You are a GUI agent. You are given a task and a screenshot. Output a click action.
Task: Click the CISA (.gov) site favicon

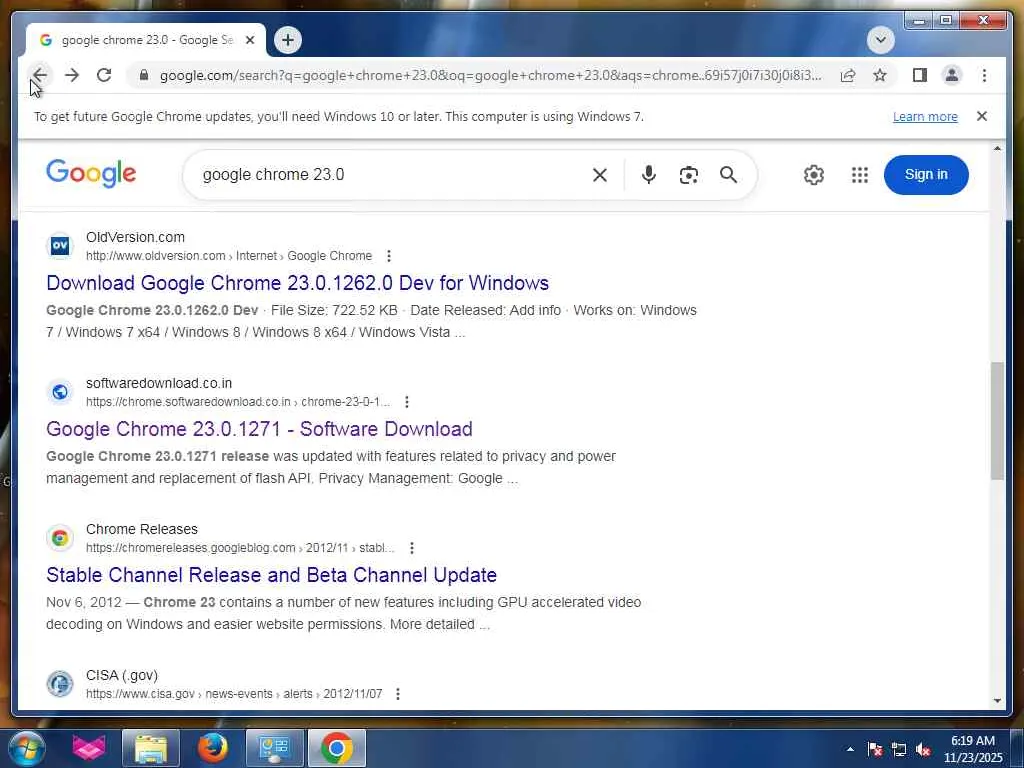click(59, 684)
